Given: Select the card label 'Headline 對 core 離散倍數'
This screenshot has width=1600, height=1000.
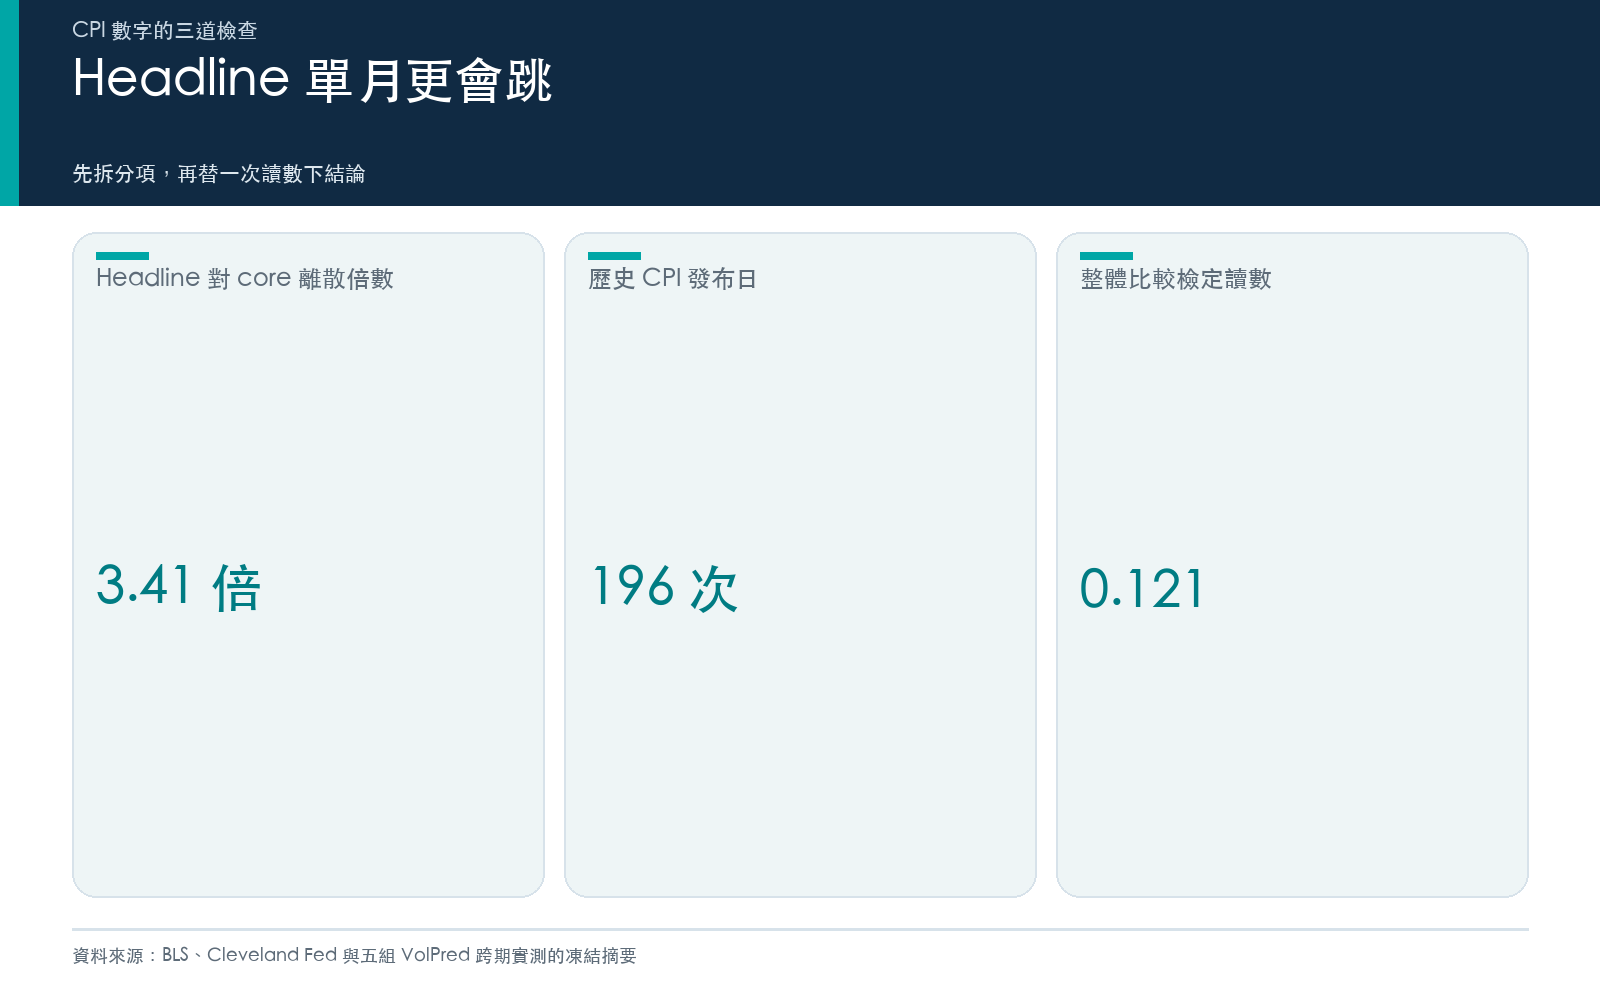Looking at the screenshot, I should pos(245,278).
